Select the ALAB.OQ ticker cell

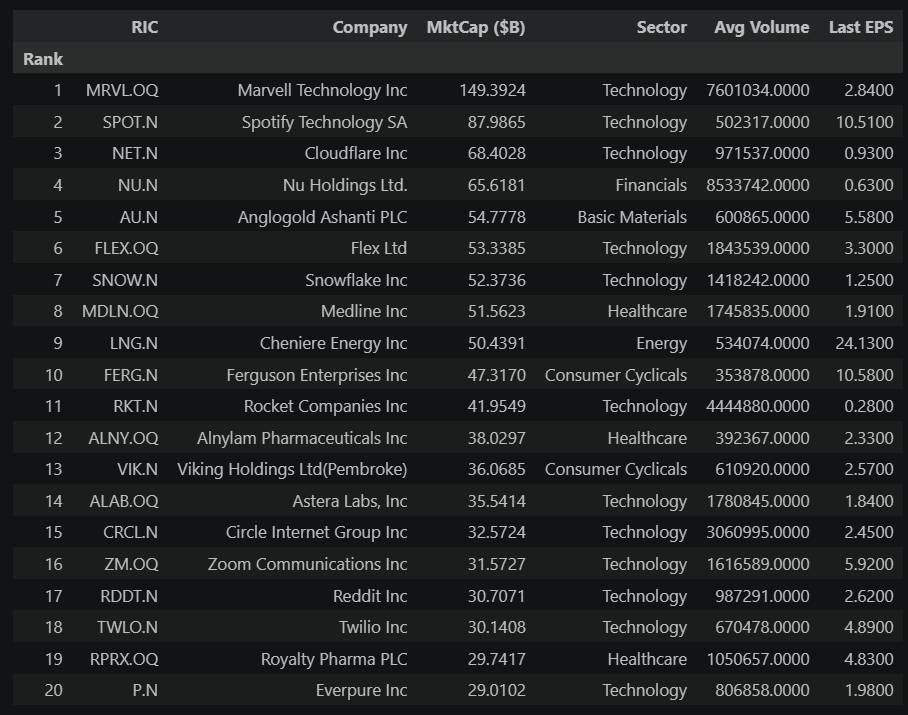[123, 501]
